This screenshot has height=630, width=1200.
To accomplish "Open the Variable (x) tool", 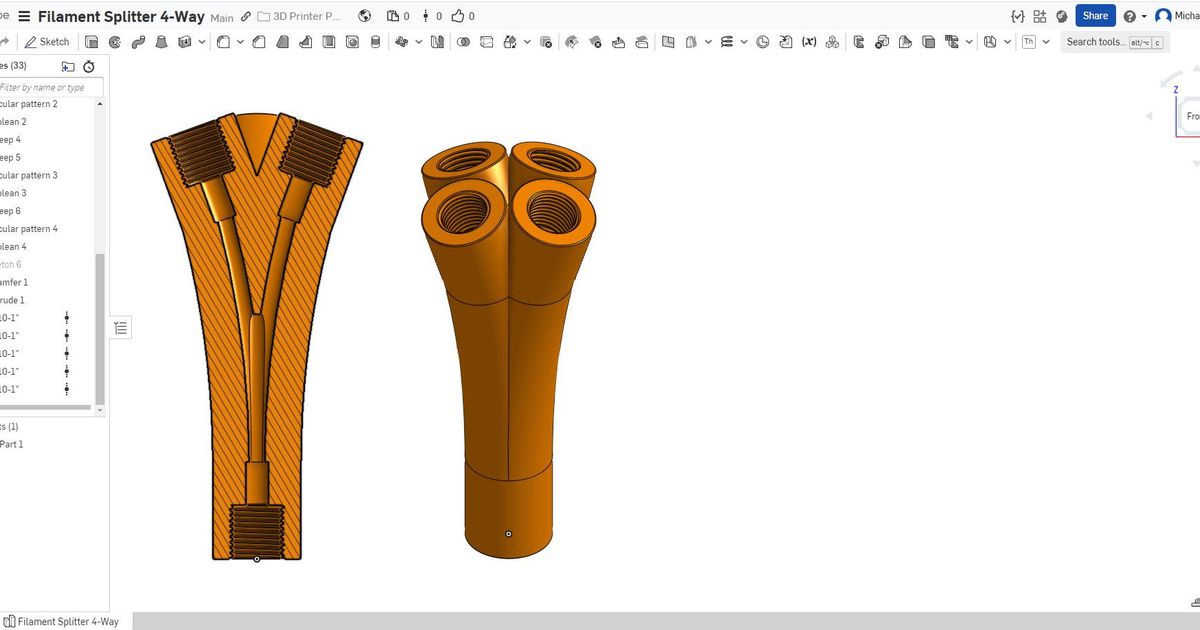I will pos(809,42).
